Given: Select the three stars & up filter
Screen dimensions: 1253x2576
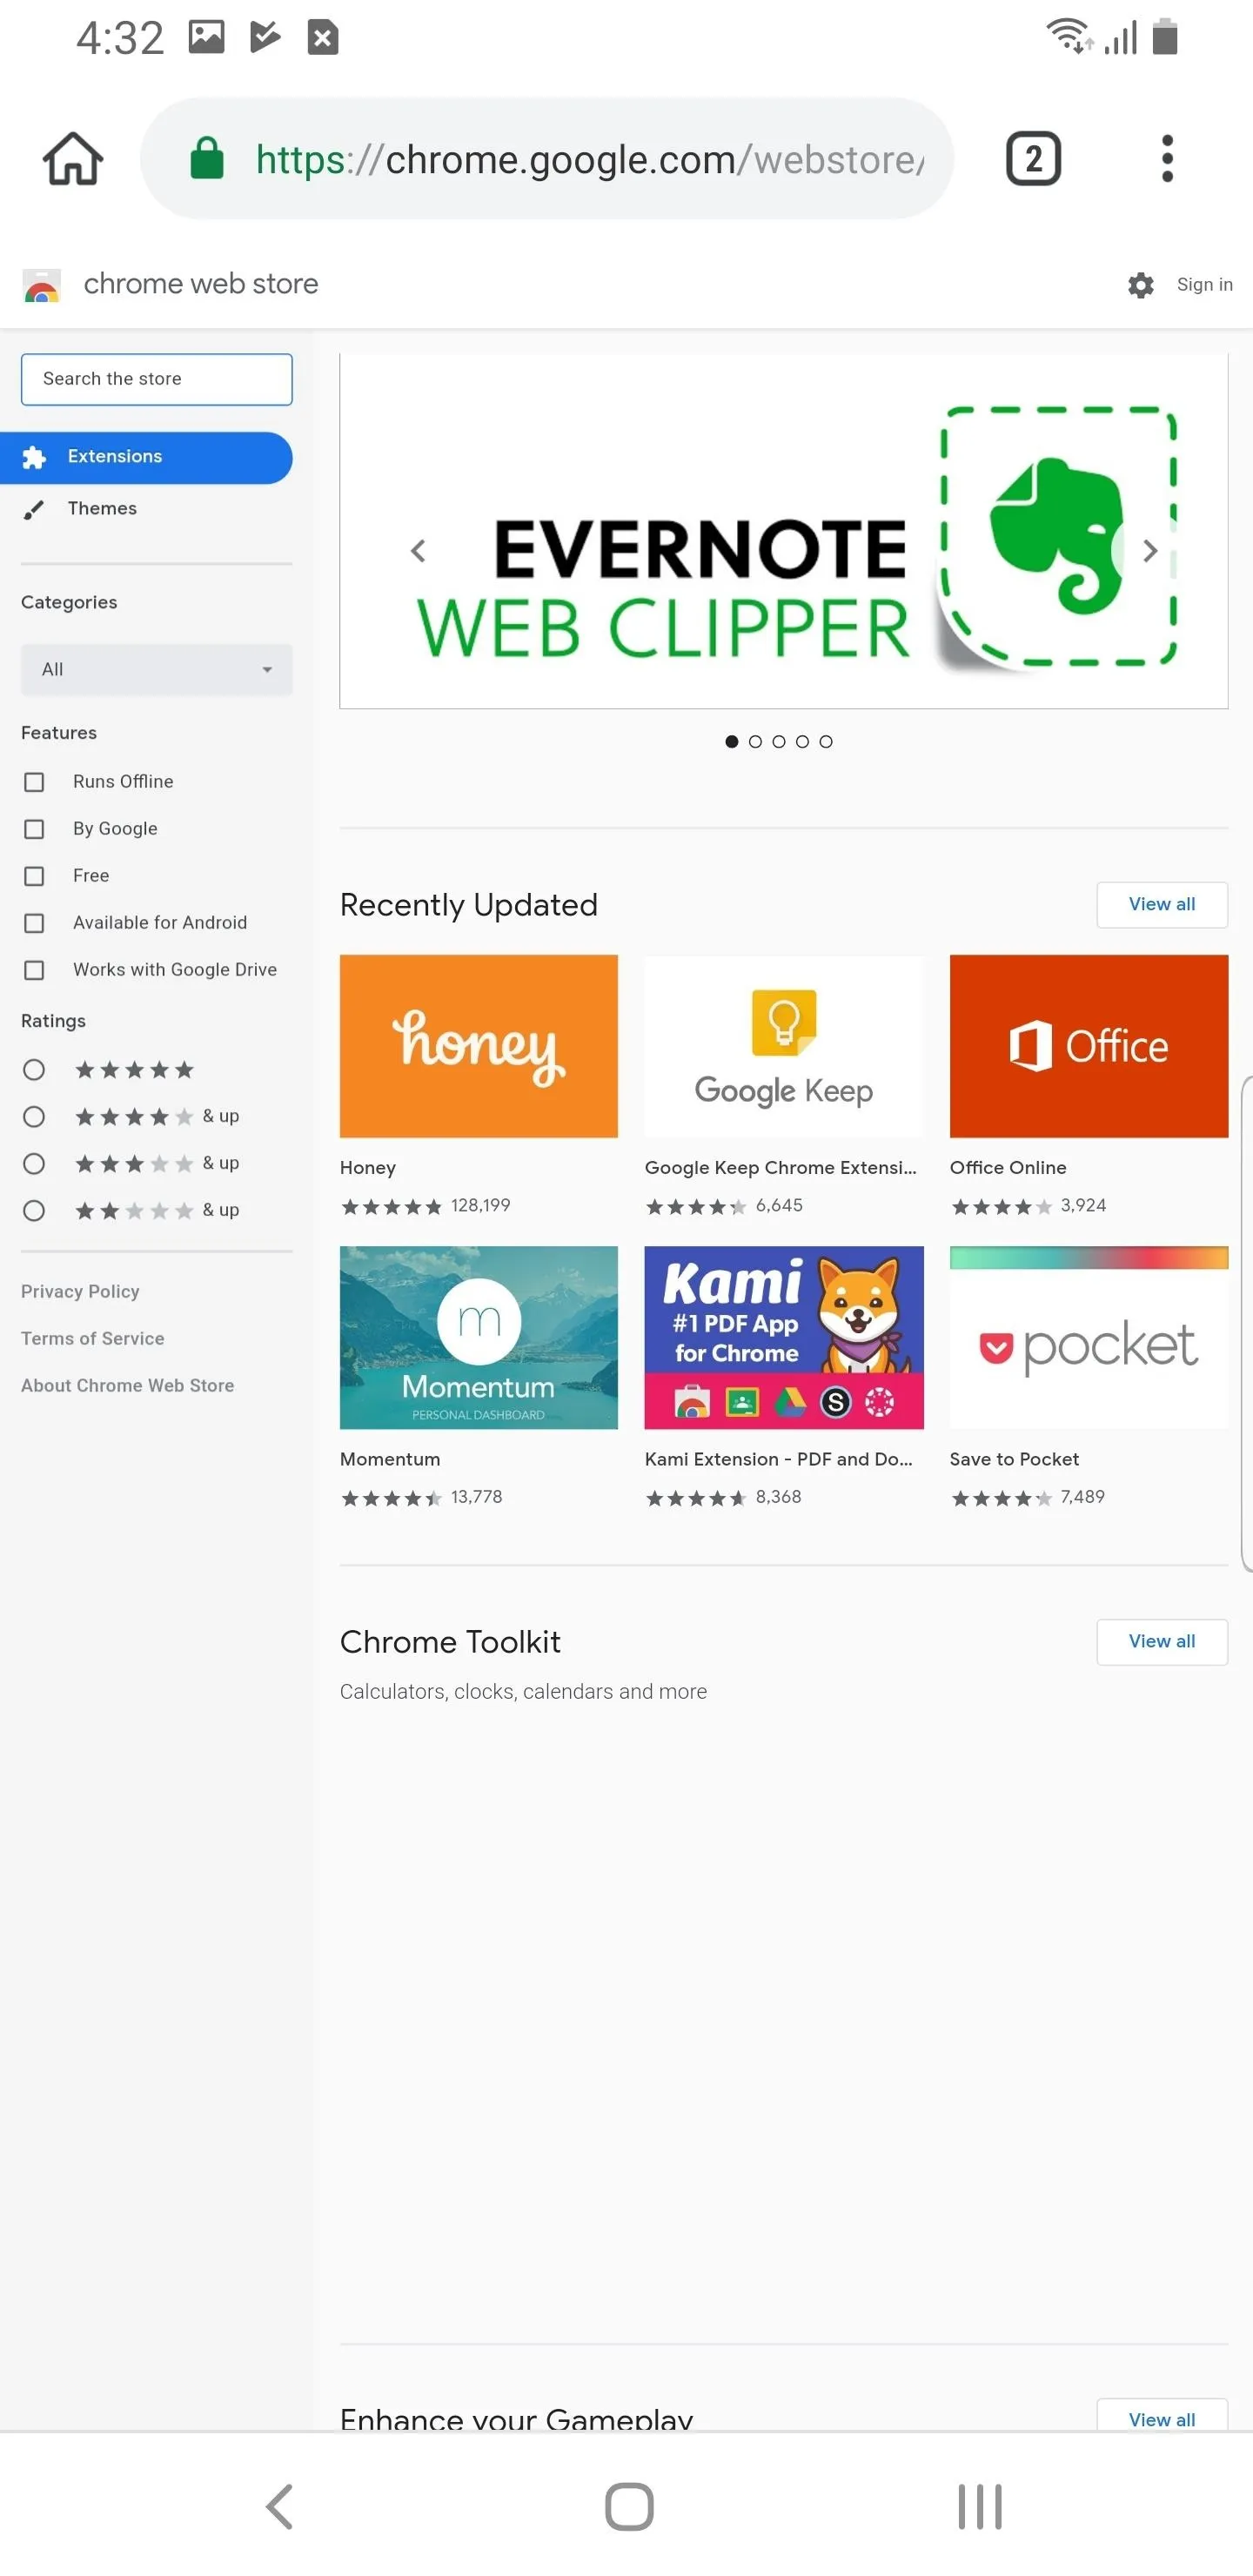Looking at the screenshot, I should click(x=34, y=1164).
